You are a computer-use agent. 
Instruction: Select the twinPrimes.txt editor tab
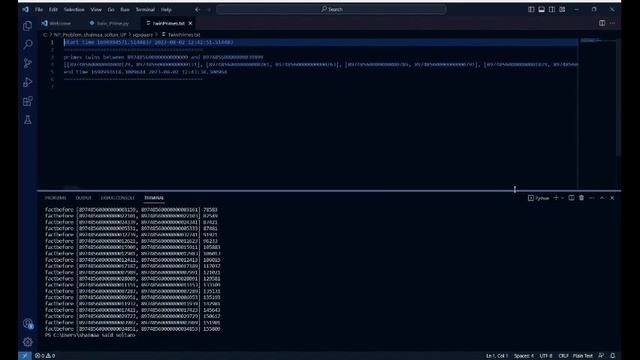click(x=168, y=23)
